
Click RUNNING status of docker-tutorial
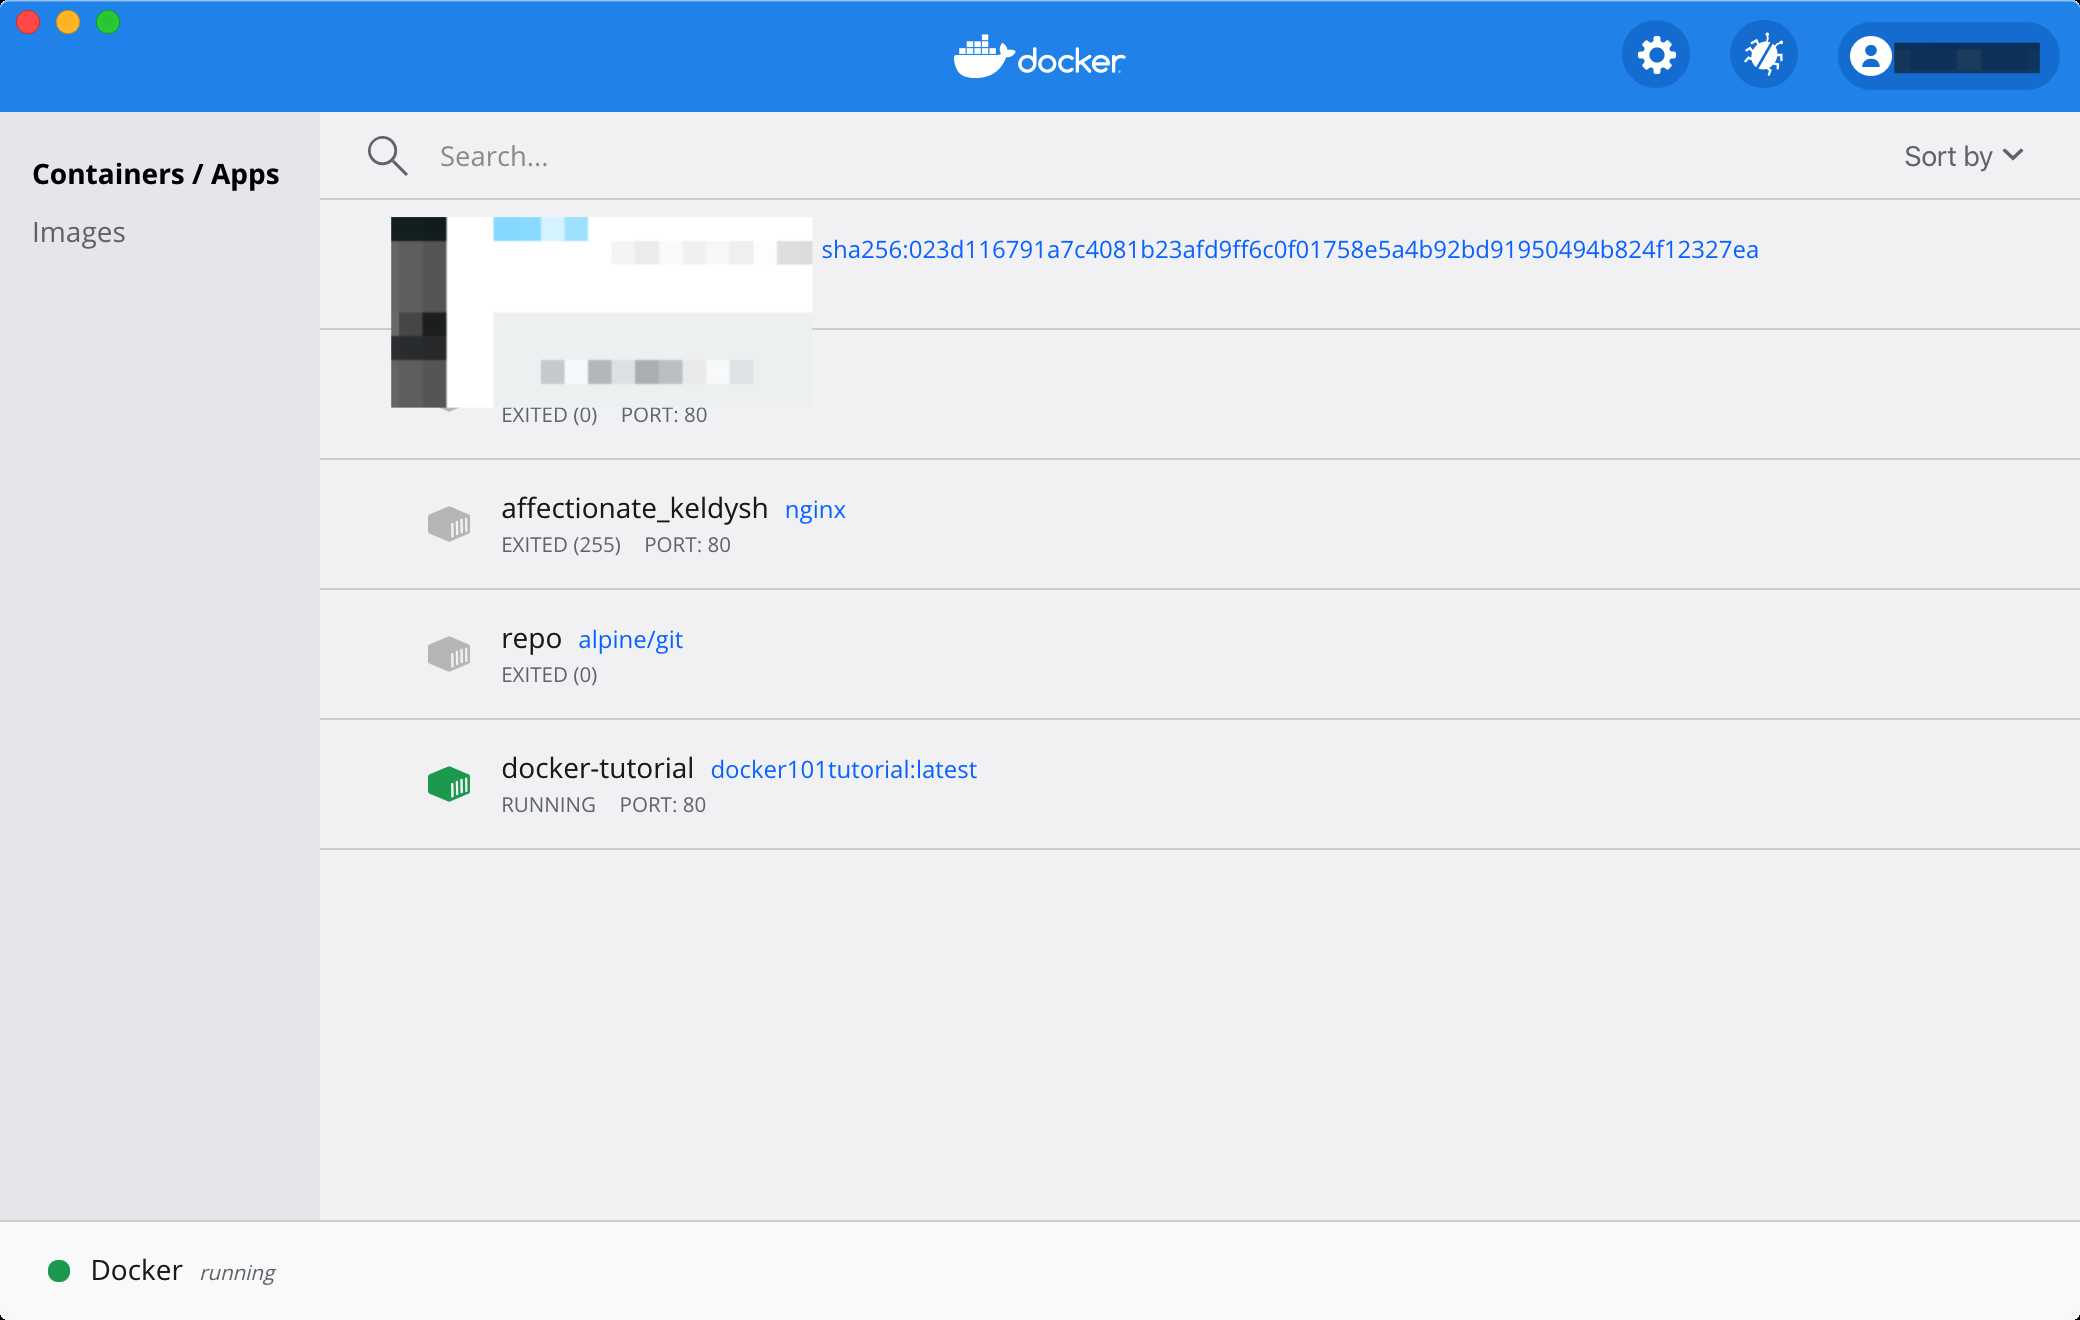548,805
